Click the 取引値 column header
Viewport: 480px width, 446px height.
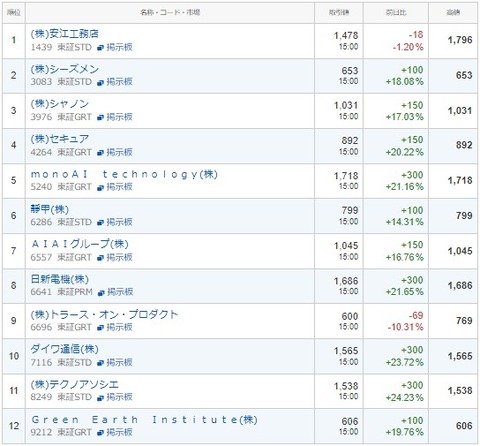[339, 13]
